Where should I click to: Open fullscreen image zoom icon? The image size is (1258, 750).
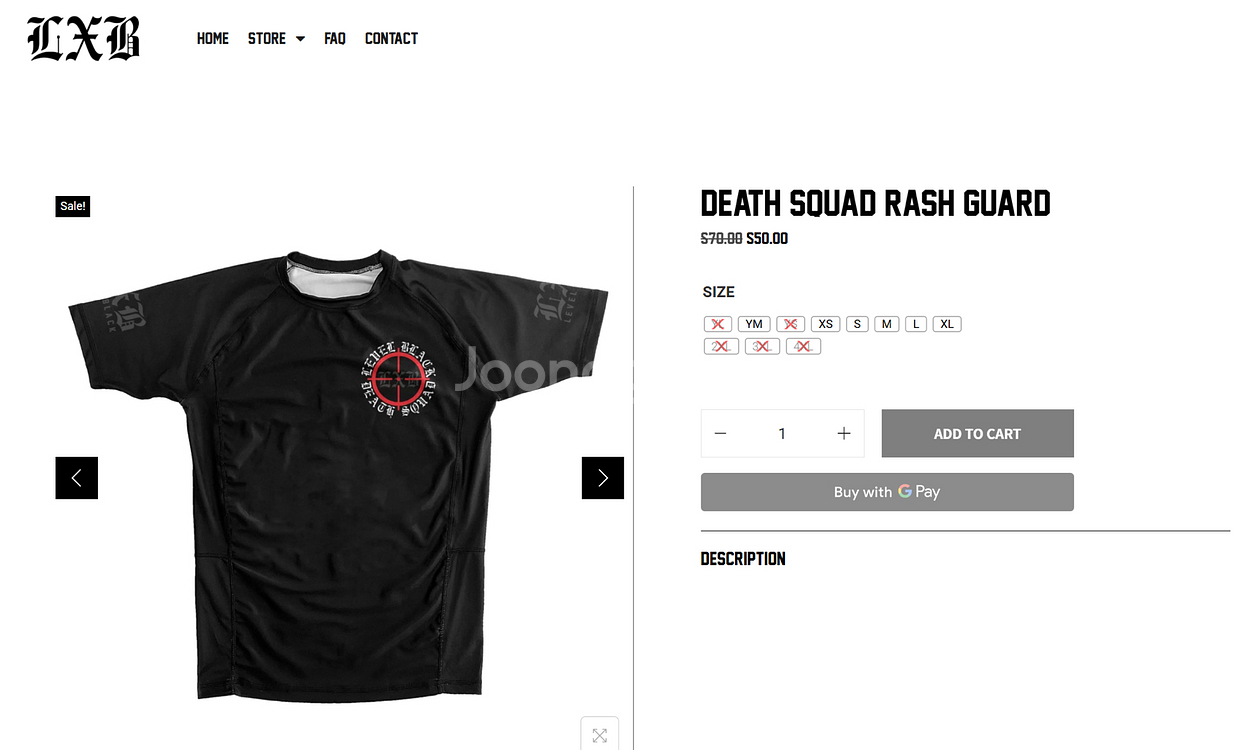[600, 735]
